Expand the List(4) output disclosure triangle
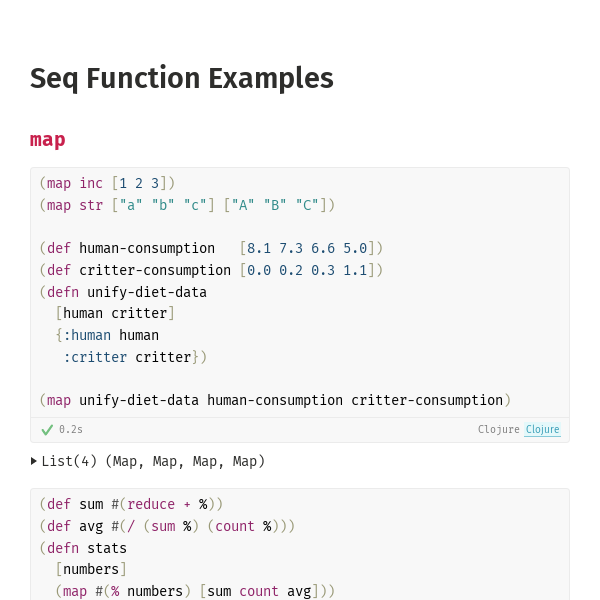 tap(34, 461)
